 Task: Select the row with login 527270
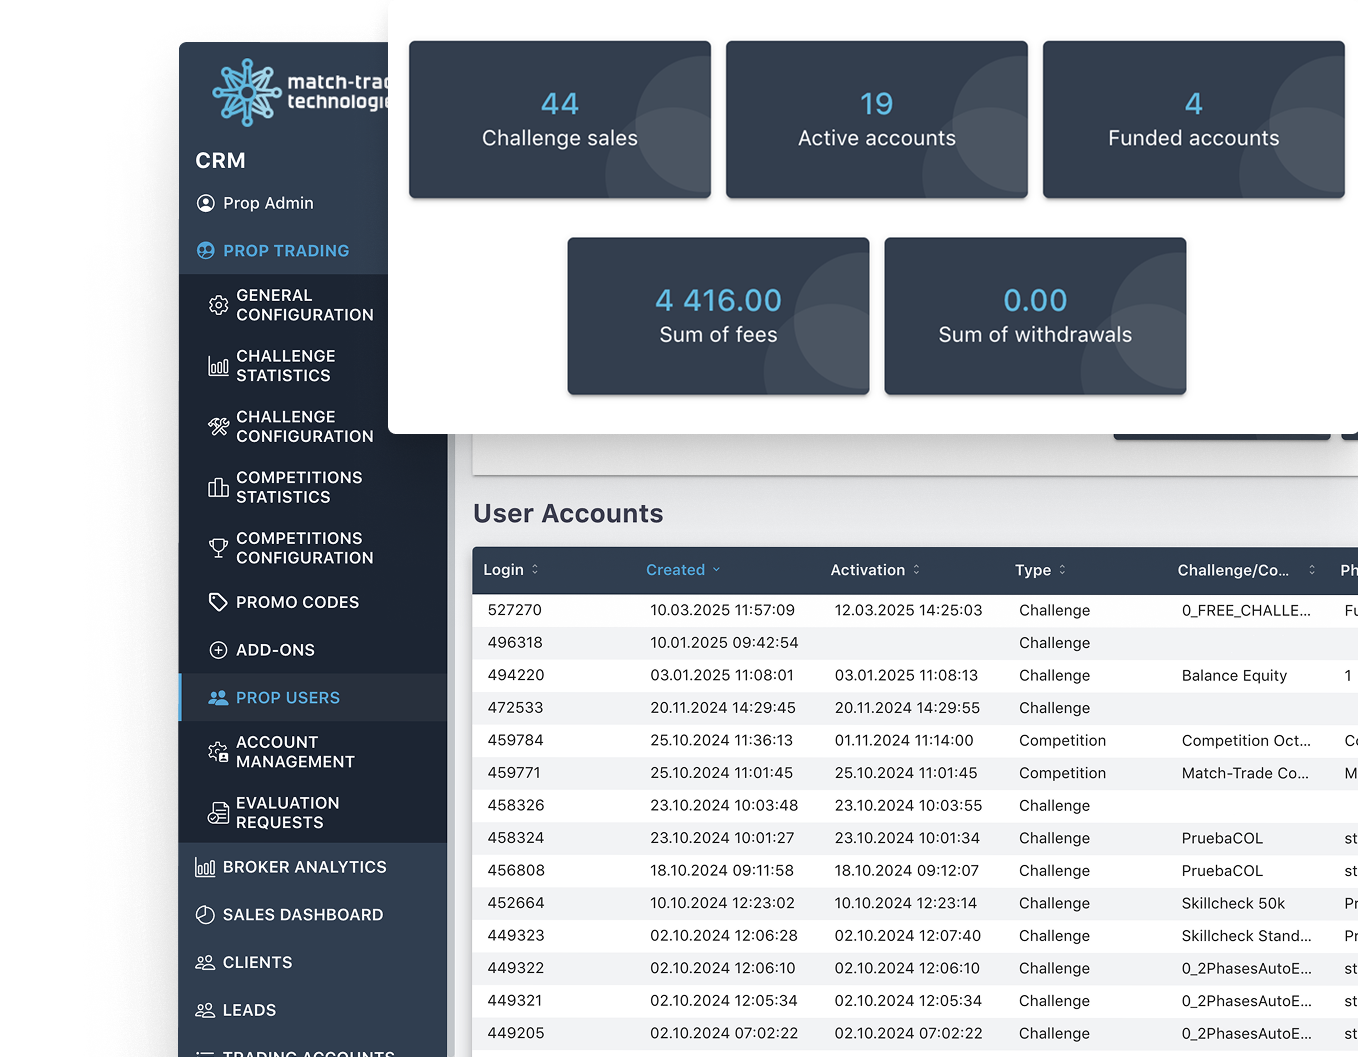pos(515,610)
